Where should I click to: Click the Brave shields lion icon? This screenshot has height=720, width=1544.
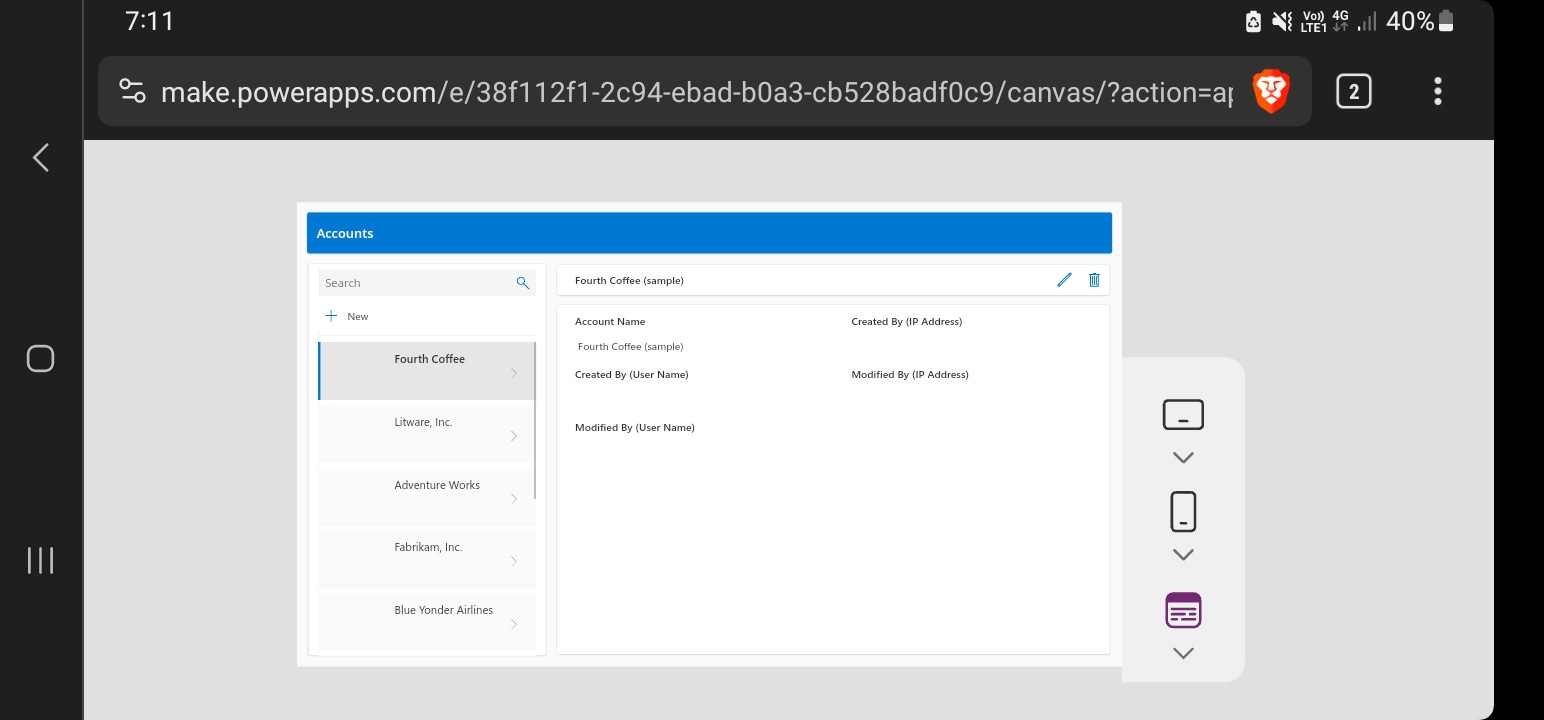pos(1271,91)
